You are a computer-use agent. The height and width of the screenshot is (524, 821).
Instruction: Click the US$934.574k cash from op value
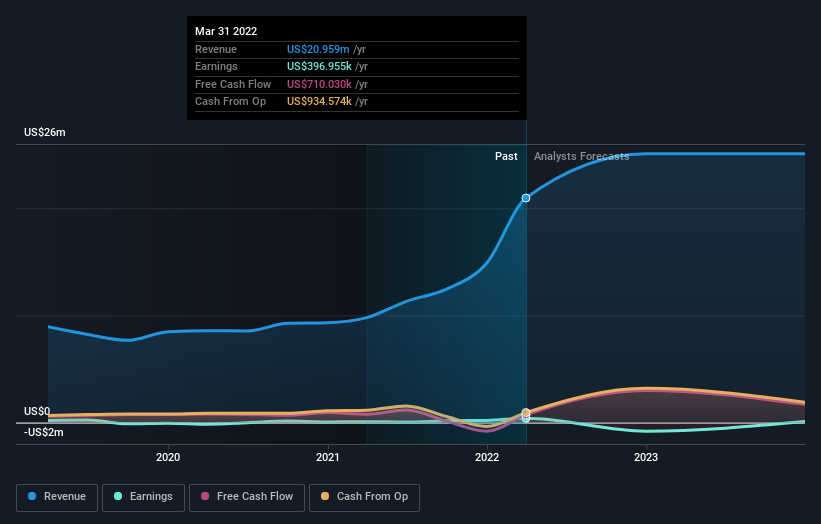coord(319,102)
